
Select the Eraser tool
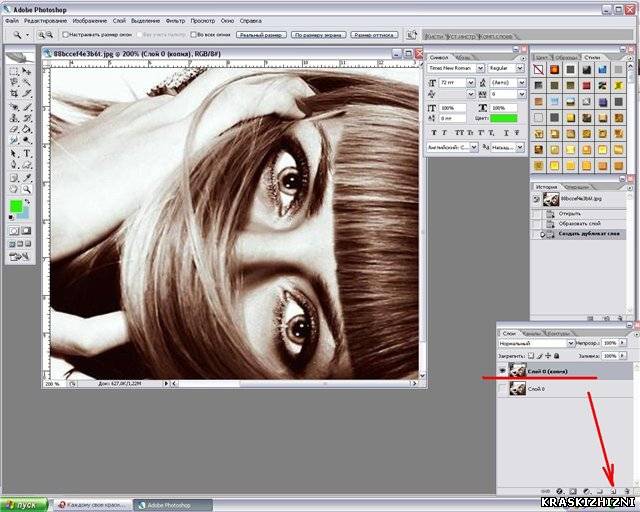14,129
